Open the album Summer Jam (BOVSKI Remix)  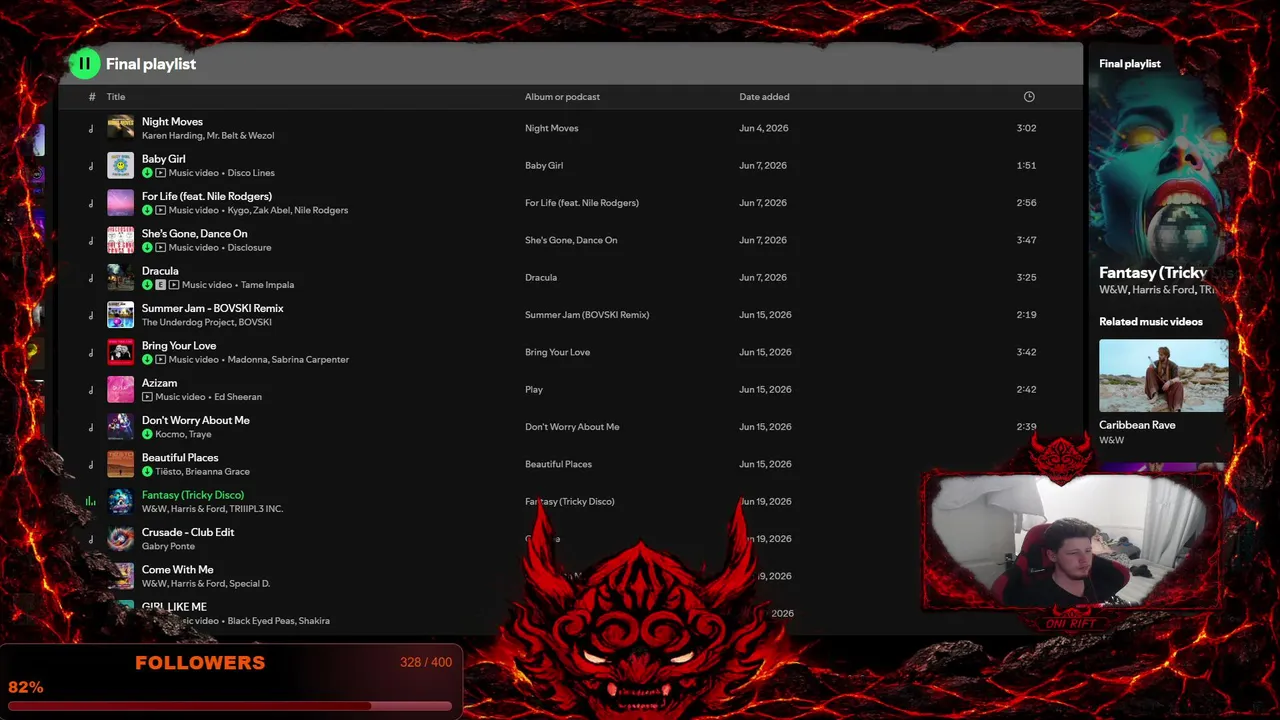click(587, 315)
